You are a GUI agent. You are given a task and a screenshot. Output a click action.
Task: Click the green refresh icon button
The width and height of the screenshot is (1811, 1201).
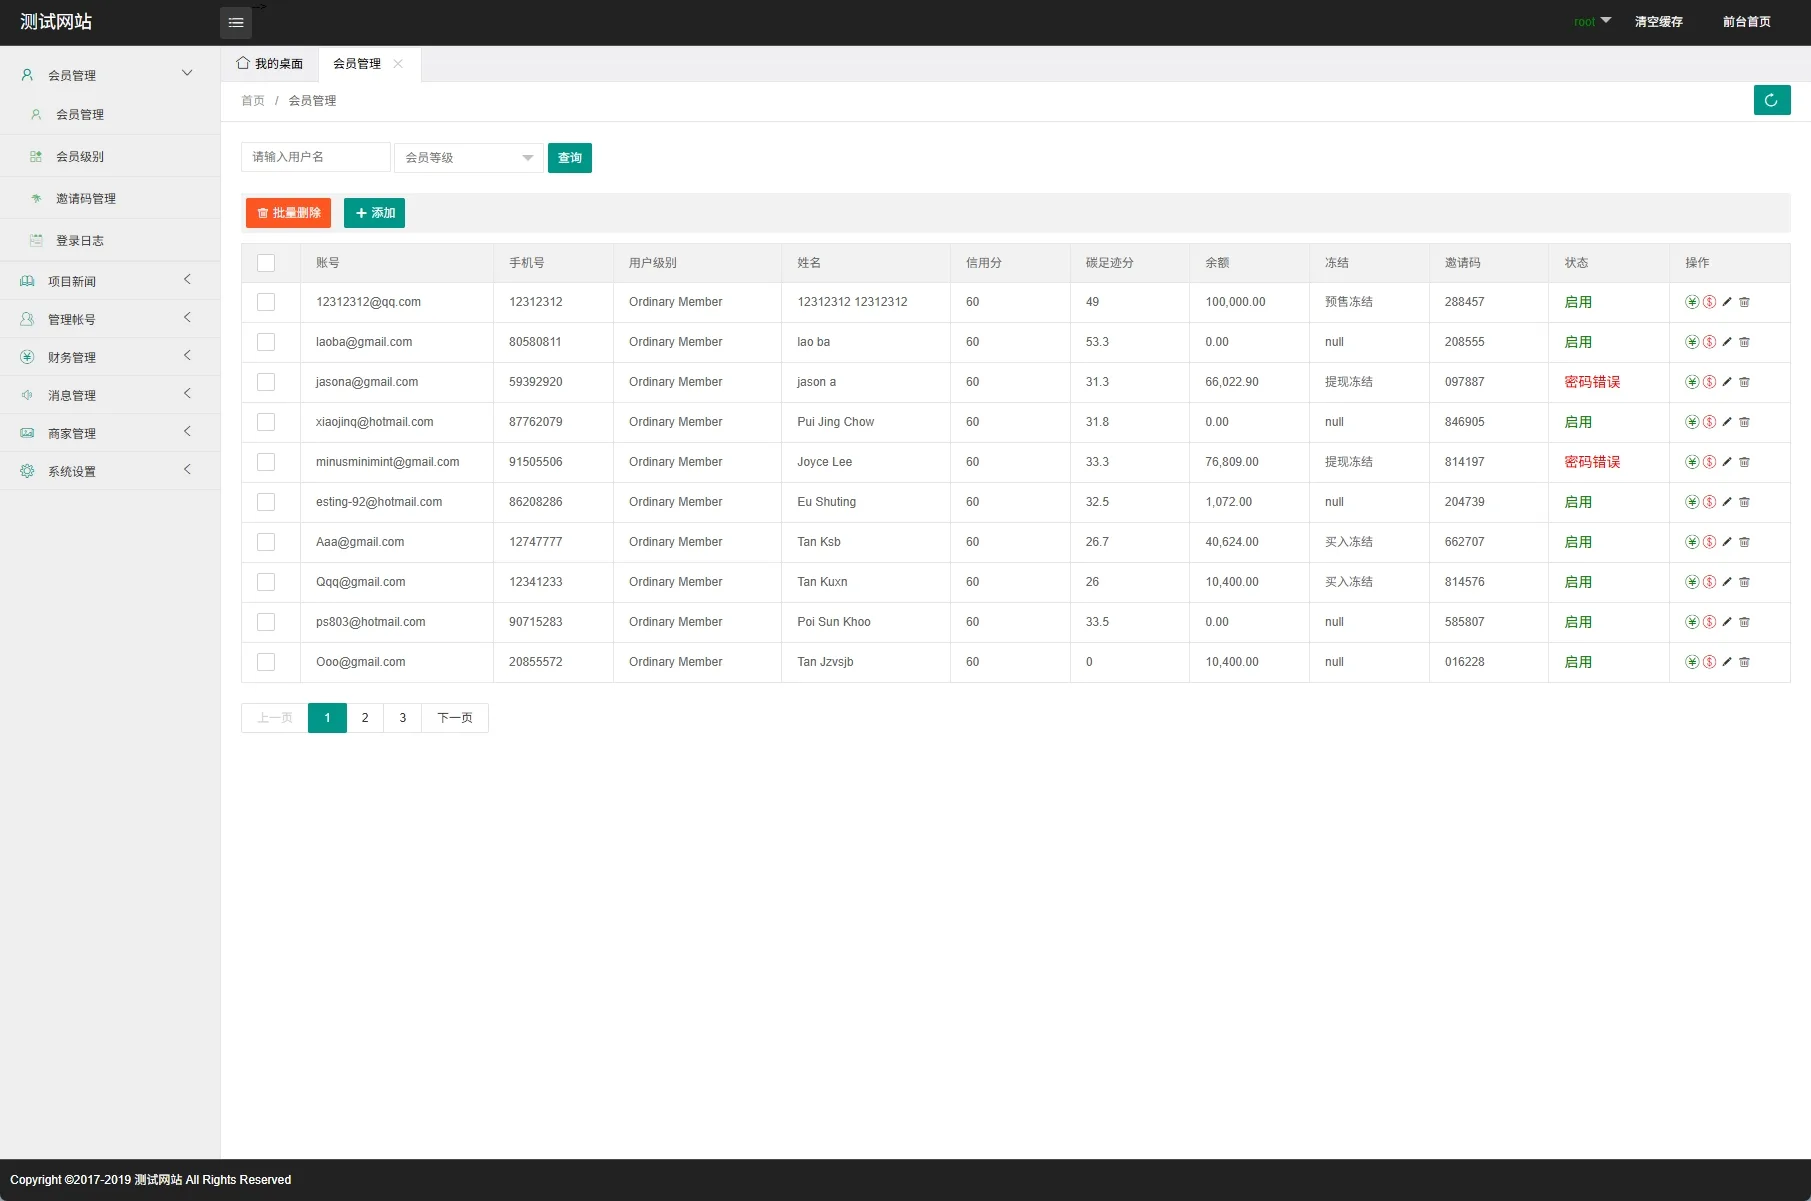(1771, 100)
